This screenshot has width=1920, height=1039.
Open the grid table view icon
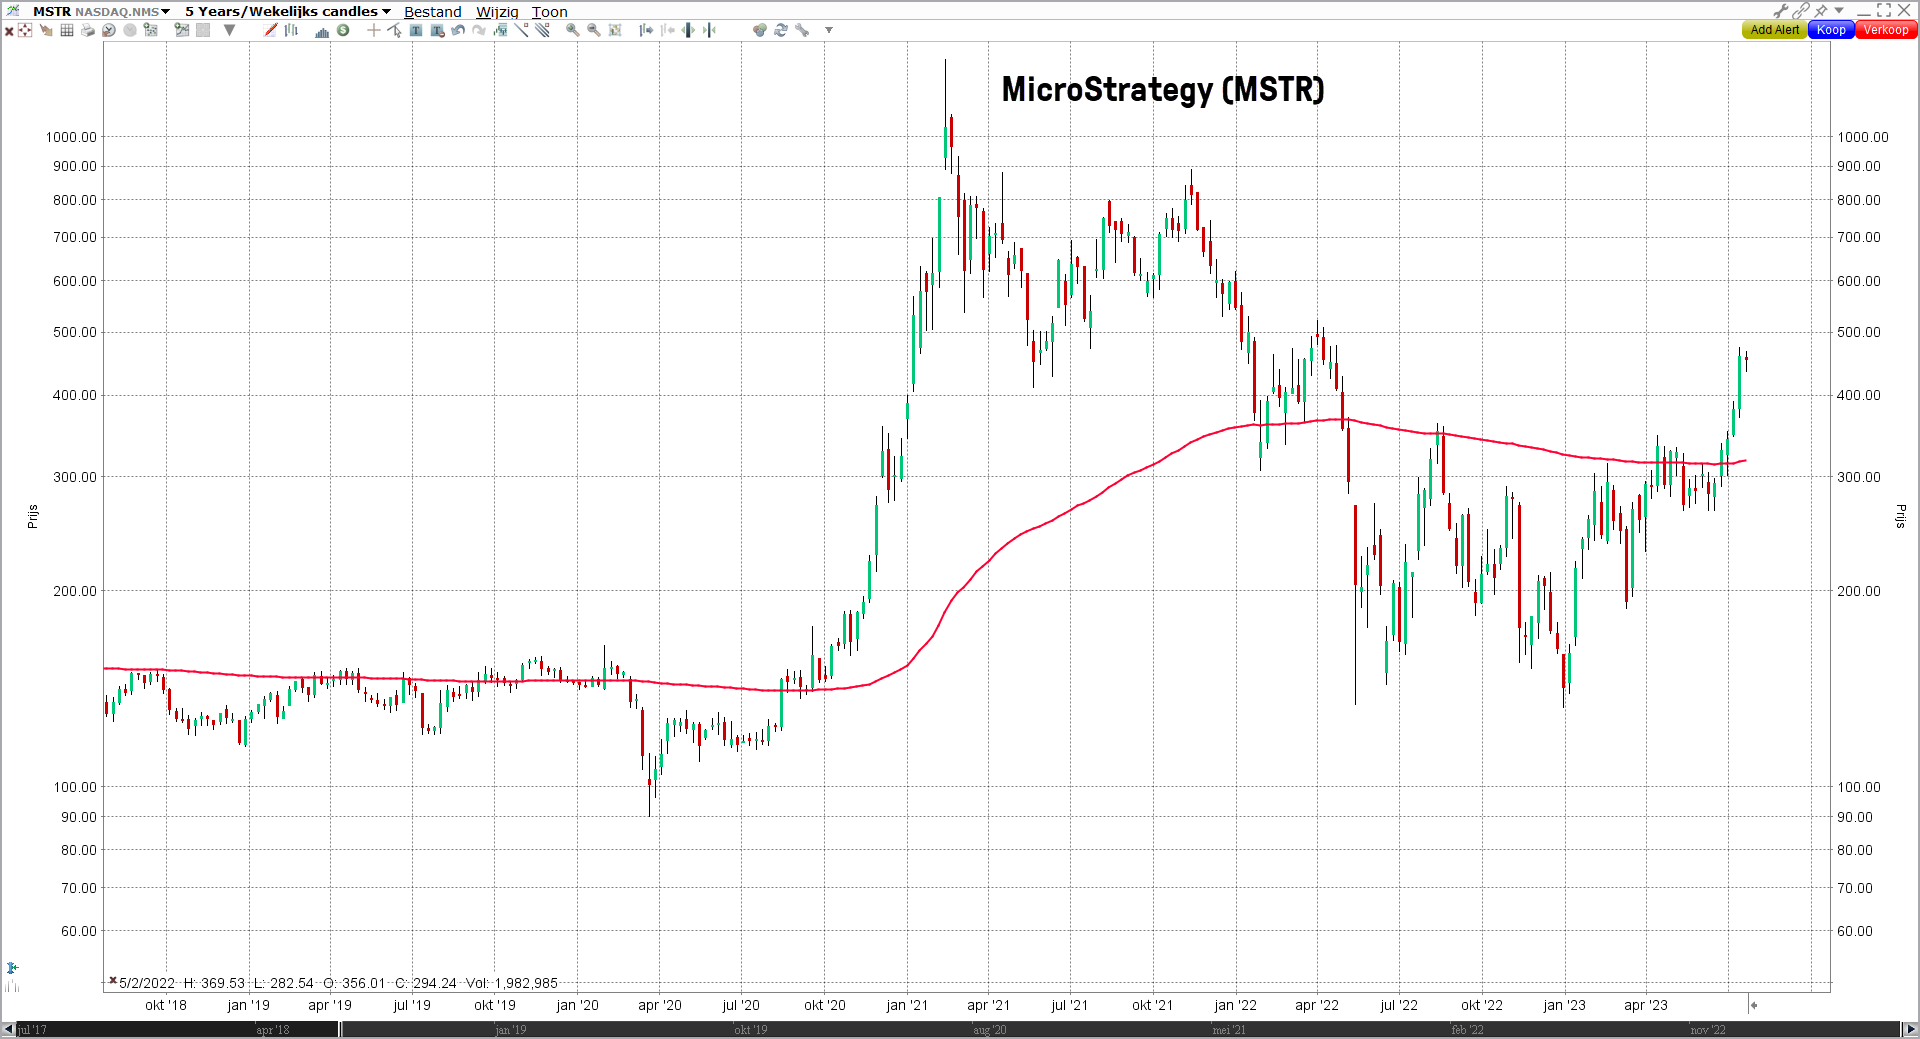coord(67,30)
